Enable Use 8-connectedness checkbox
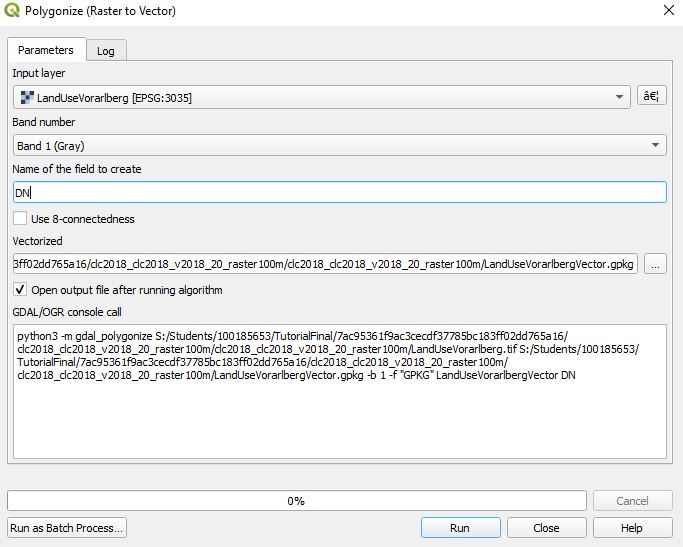 20,219
